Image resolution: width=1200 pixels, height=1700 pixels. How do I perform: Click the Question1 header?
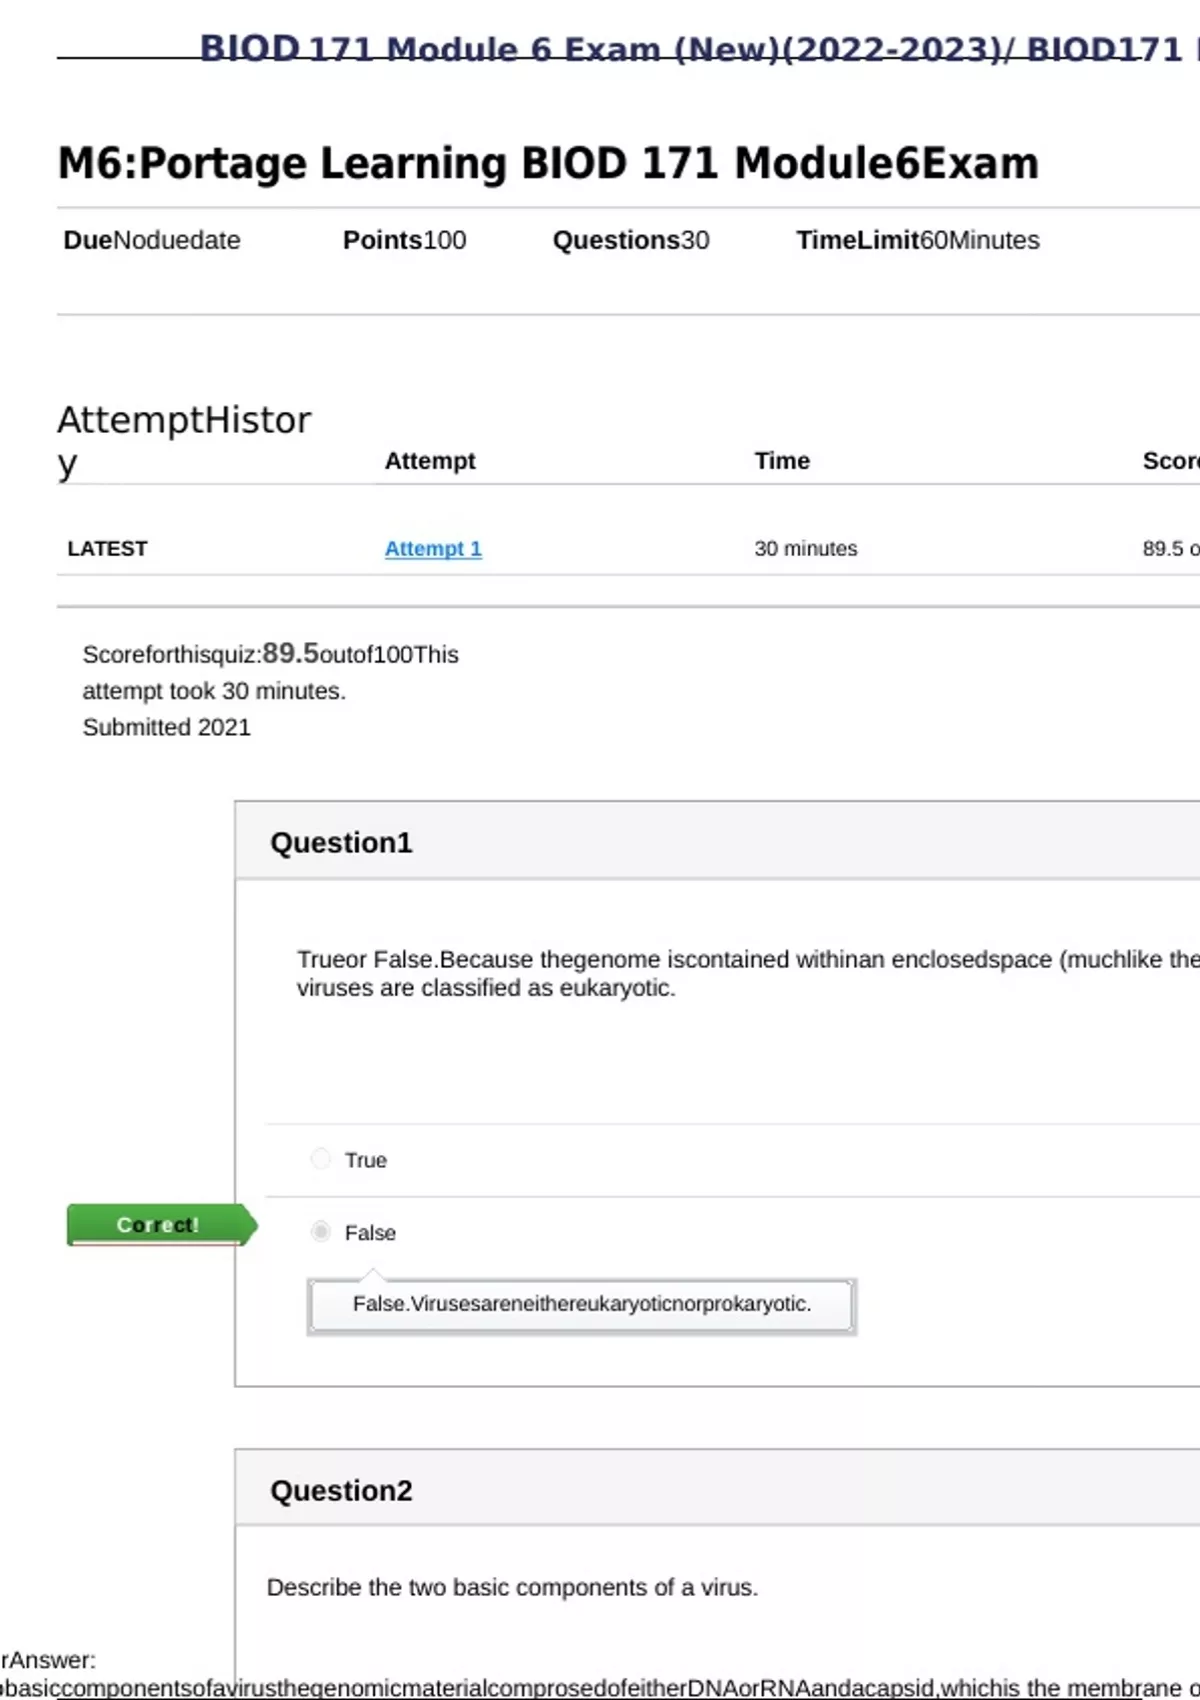pyautogui.click(x=341, y=843)
